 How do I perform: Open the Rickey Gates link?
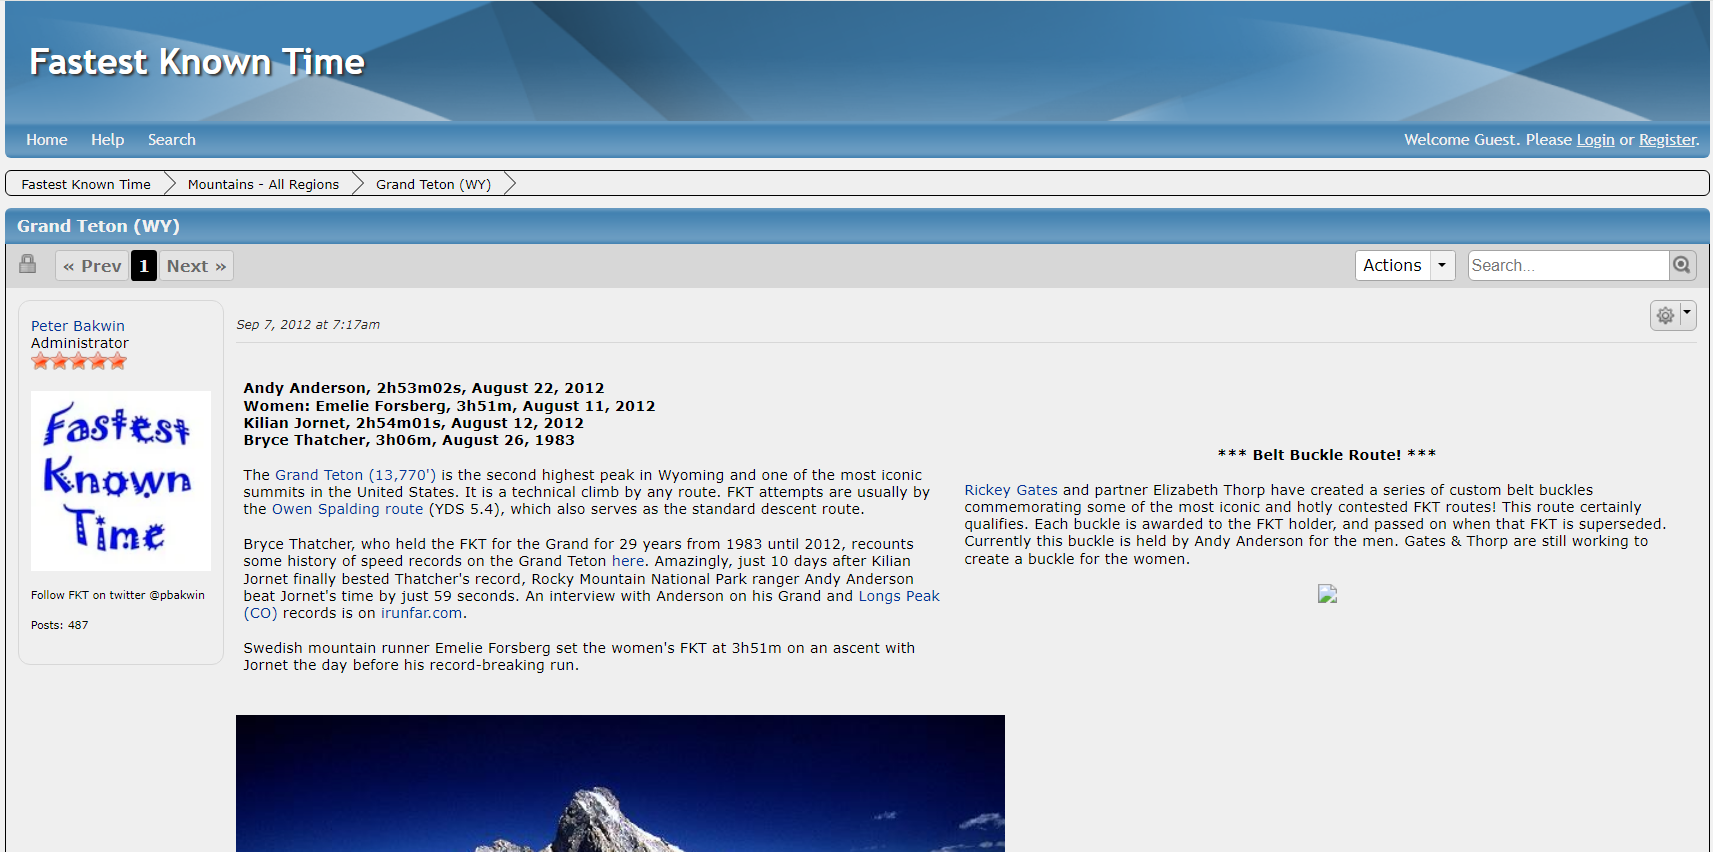tap(1011, 490)
